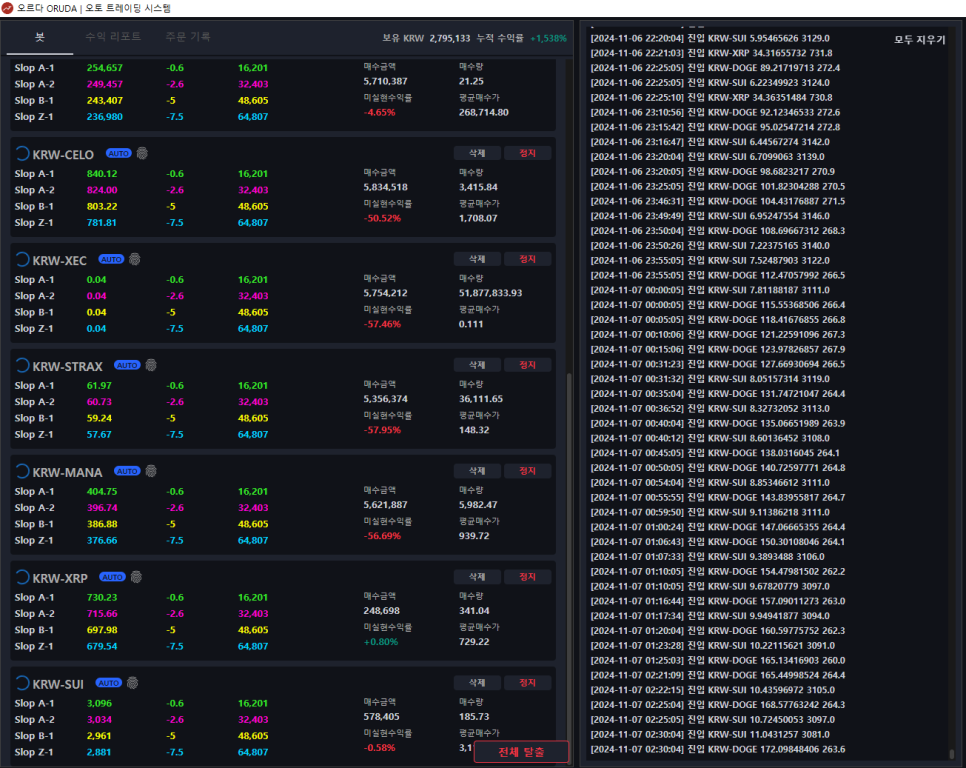
Task: Stop the KRW-CELO bot with 정지
Action: 527,153
